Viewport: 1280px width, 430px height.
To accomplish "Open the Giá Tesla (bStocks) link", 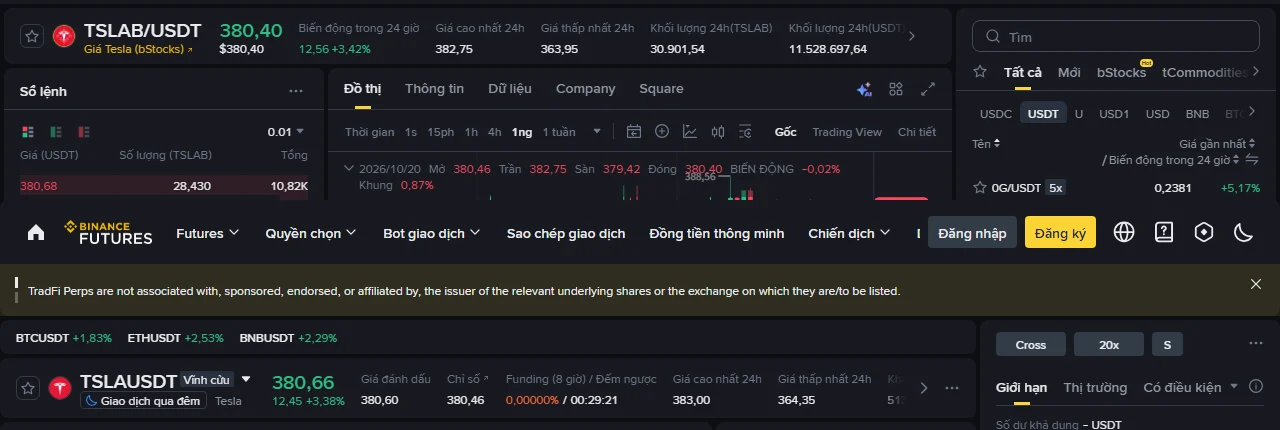I will [x=138, y=49].
